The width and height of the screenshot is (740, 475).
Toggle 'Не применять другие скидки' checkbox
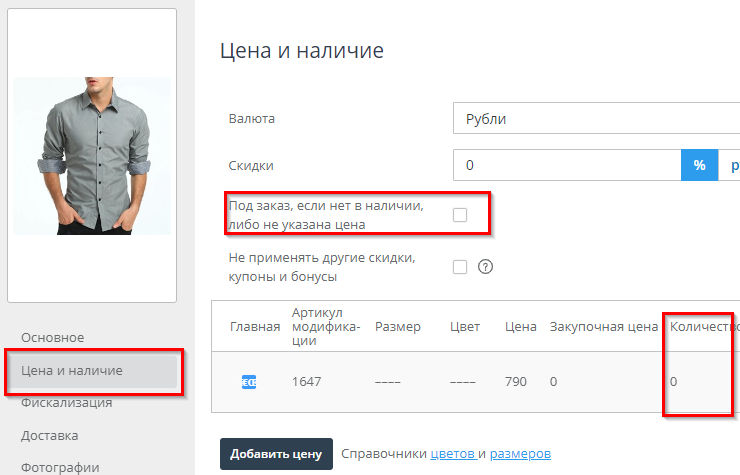tap(460, 267)
